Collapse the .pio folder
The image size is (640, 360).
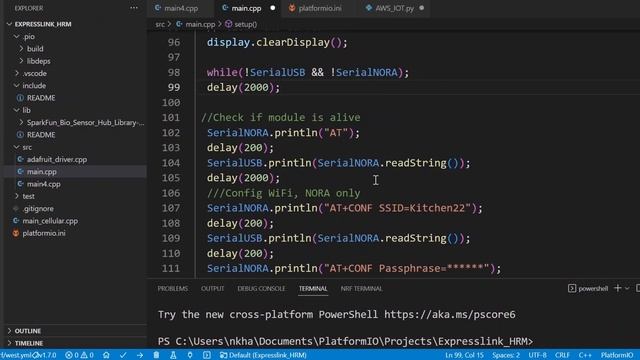pos(17,36)
